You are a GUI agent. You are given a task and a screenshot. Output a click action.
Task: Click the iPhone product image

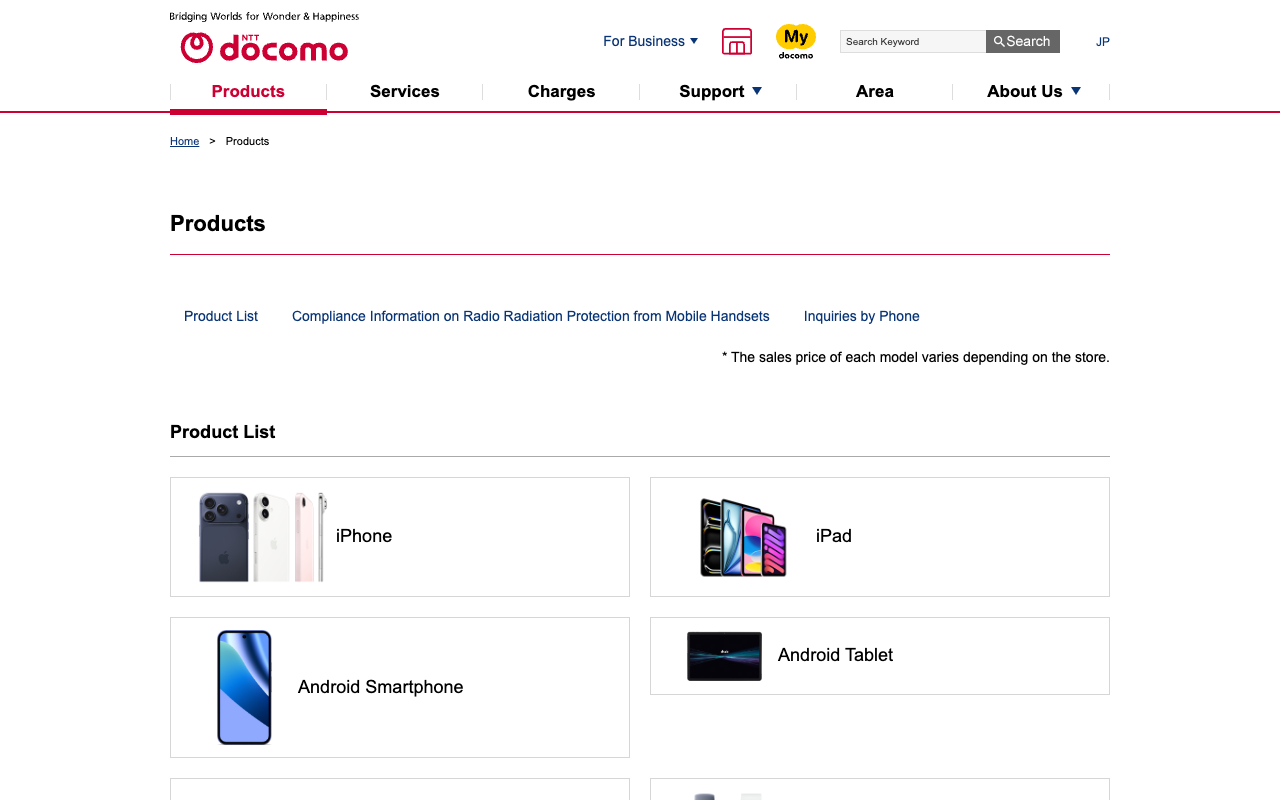coord(262,537)
